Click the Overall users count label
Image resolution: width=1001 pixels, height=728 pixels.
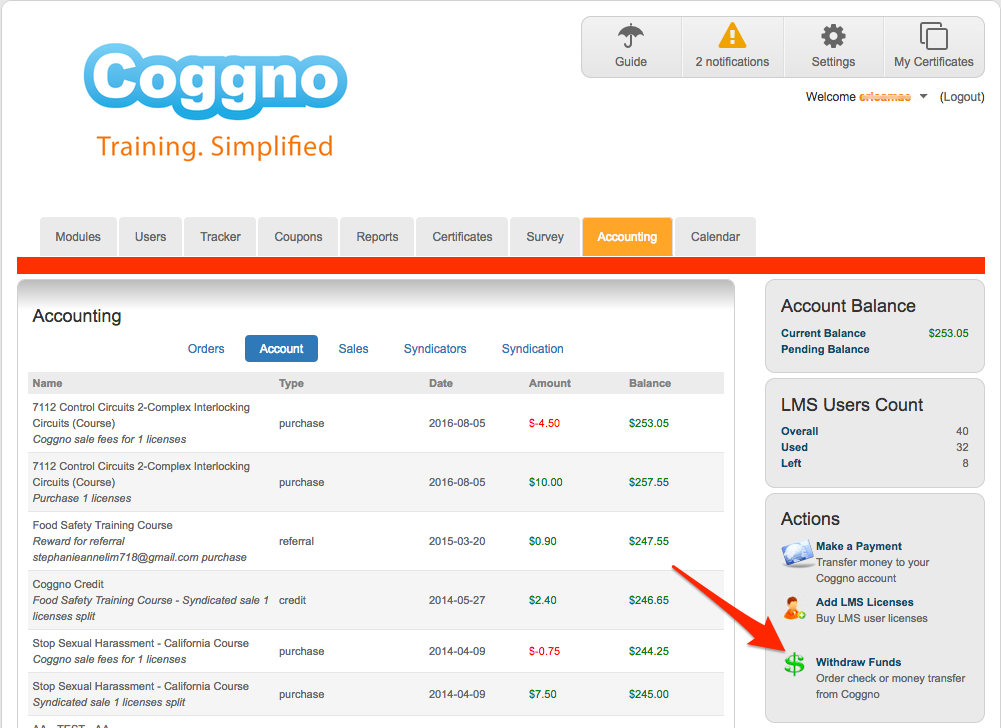click(799, 431)
